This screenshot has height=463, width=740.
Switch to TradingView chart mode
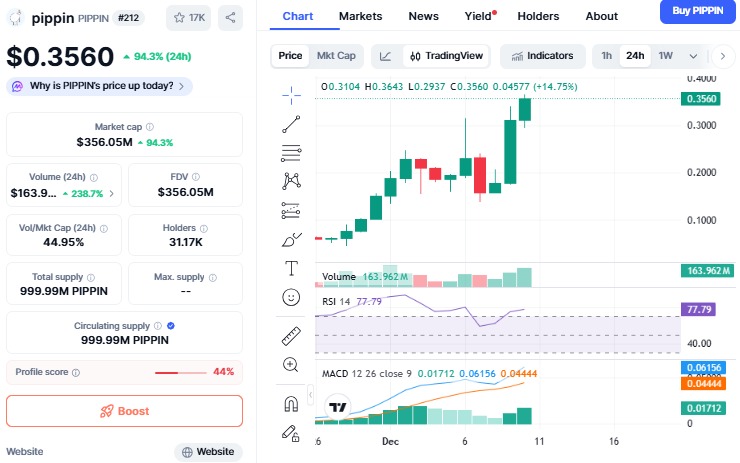click(446, 56)
